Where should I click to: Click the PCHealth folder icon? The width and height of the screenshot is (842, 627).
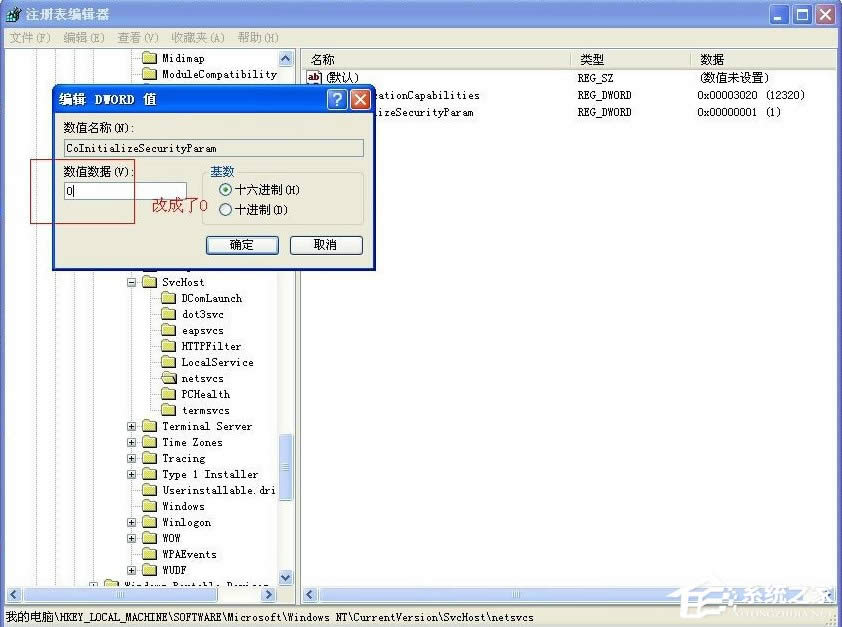[x=170, y=394]
